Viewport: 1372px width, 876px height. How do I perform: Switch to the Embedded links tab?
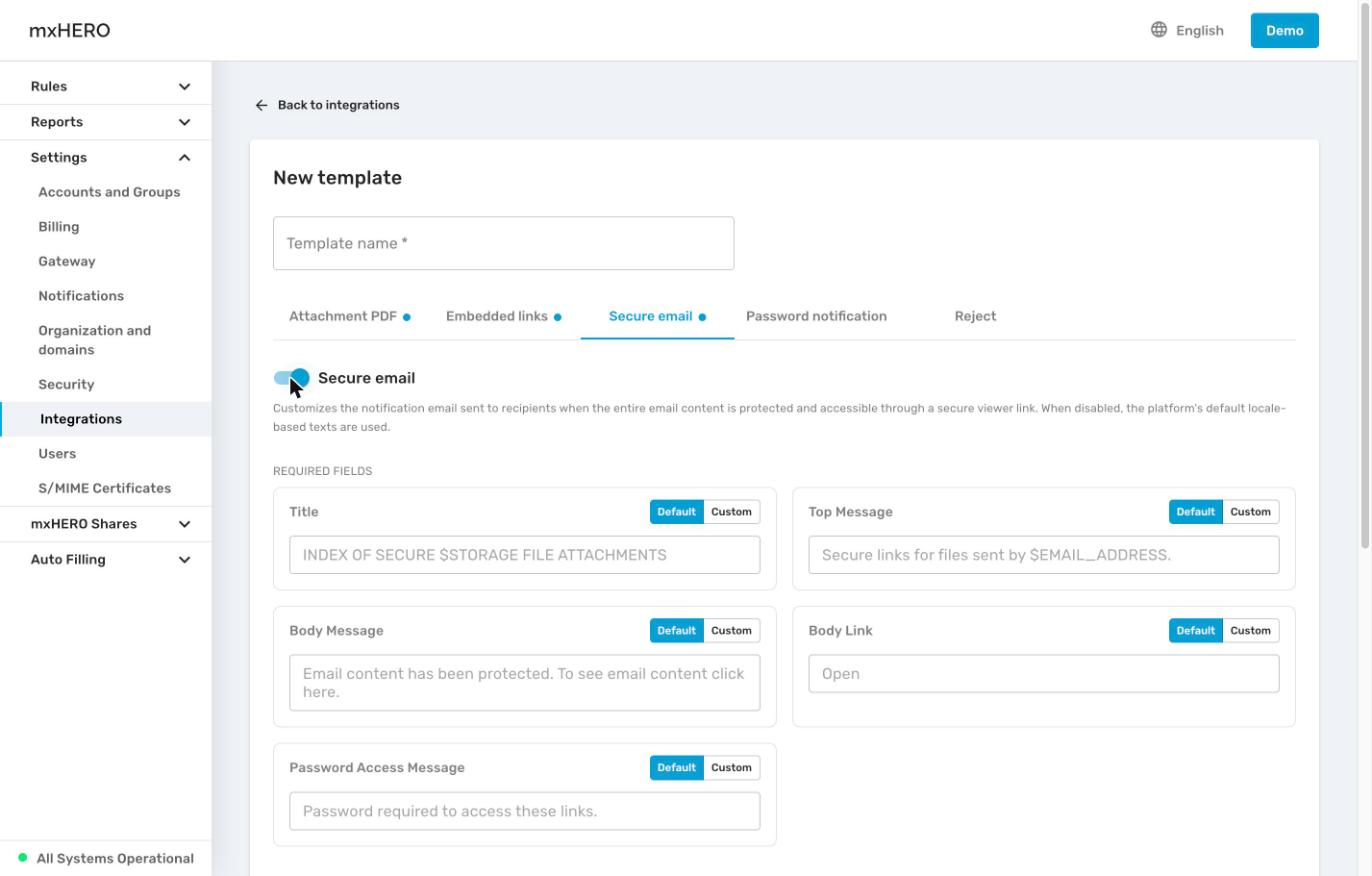(503, 317)
